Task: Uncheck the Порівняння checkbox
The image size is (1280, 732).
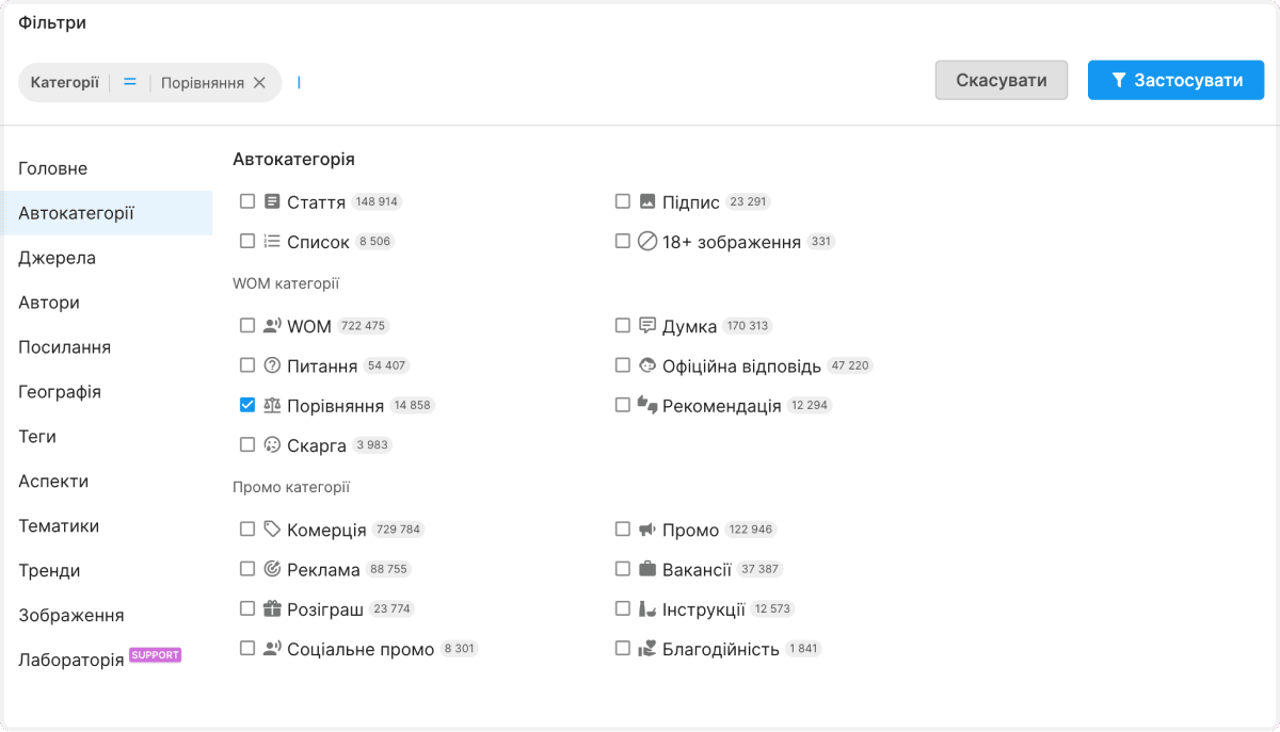Action: pyautogui.click(x=248, y=406)
